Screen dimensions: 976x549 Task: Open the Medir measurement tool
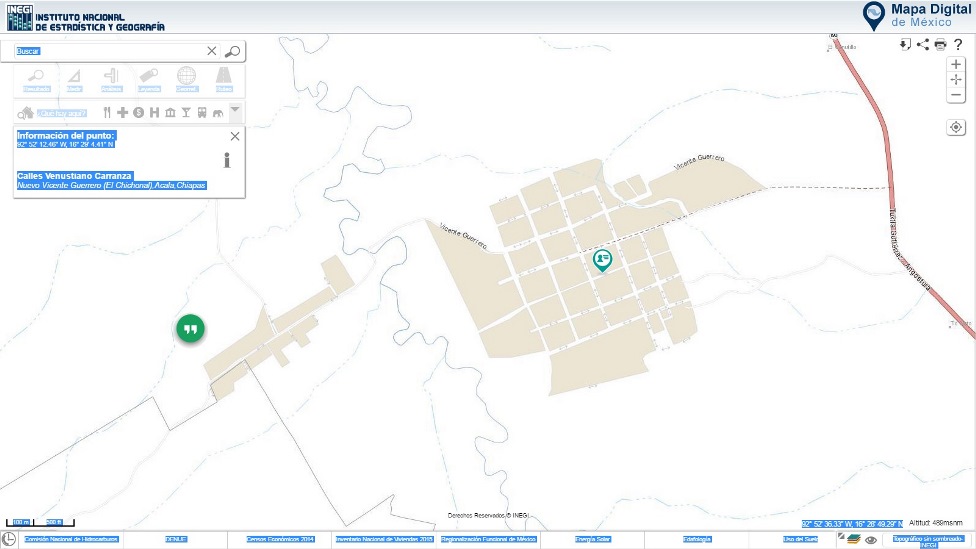coord(74,80)
